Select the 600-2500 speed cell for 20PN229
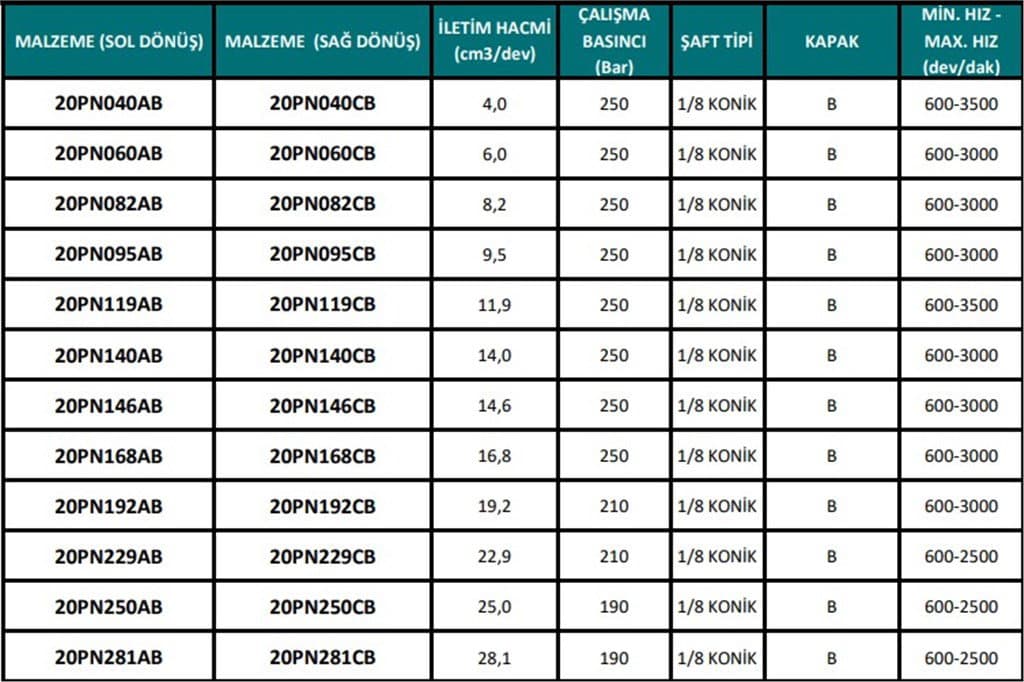1024x682 pixels. coord(961,556)
